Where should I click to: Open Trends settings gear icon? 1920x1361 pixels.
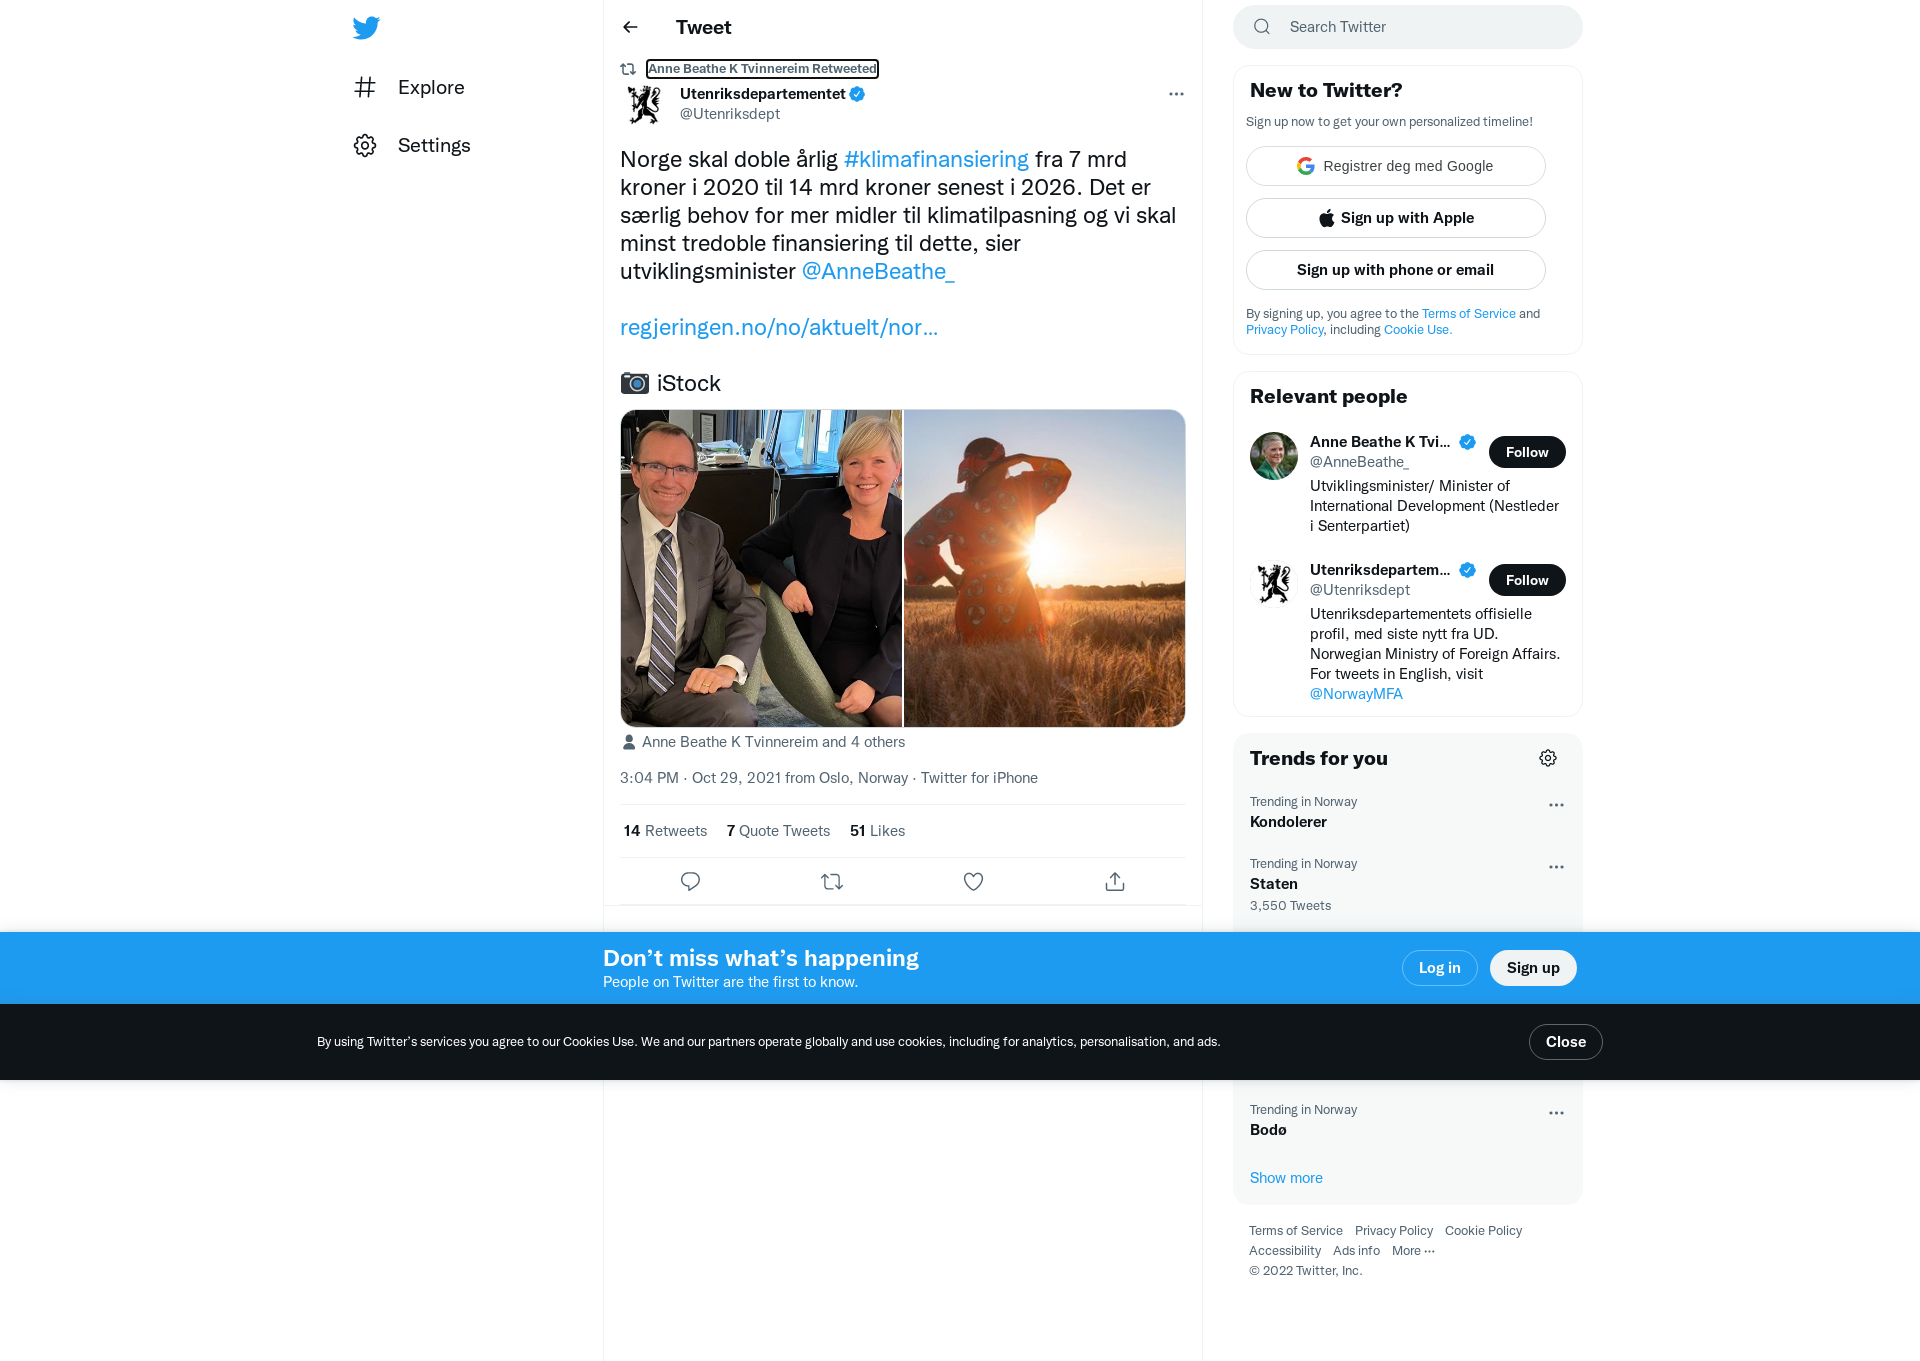(1548, 758)
